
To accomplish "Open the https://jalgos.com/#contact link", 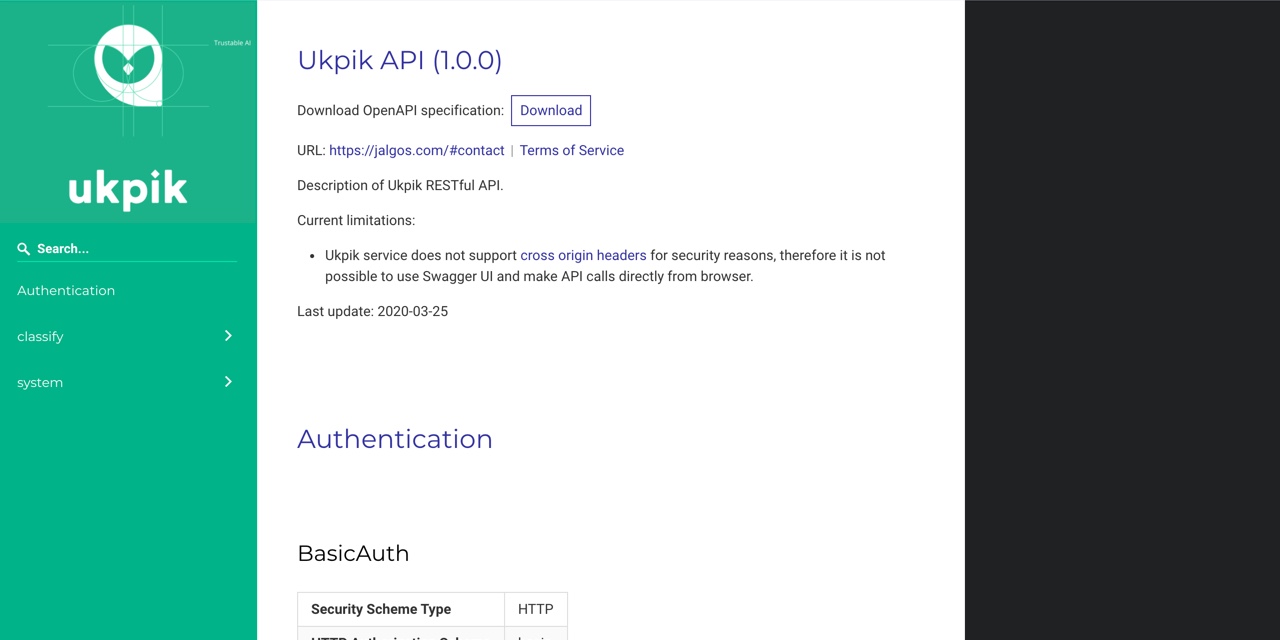I will click(417, 151).
